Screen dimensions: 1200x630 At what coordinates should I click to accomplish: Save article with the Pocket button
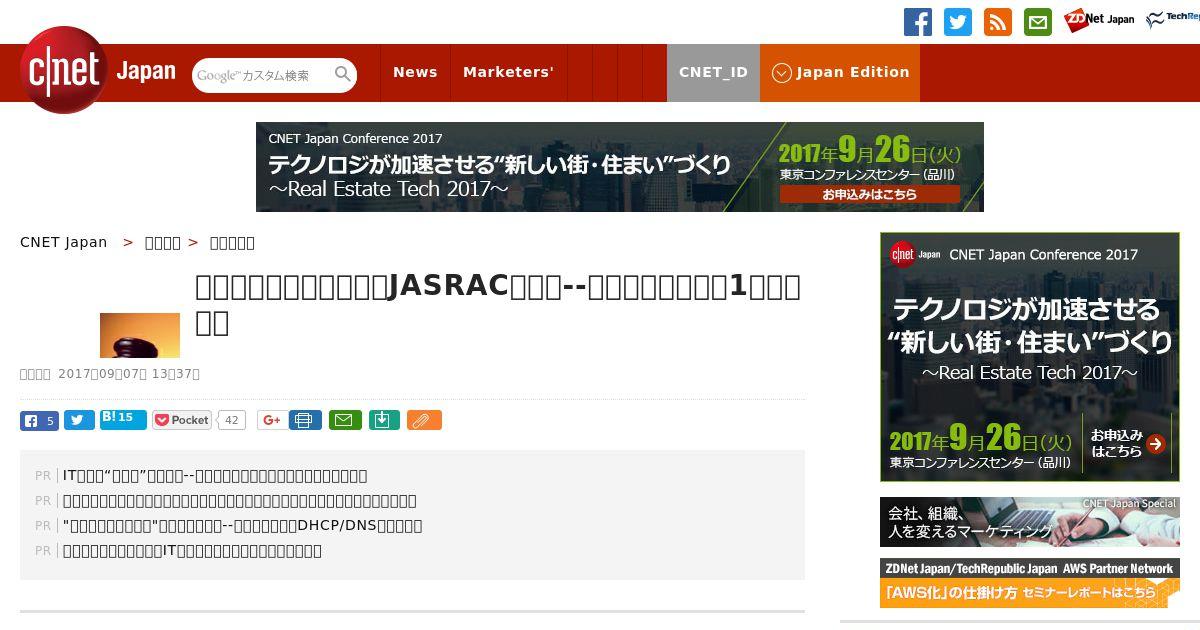point(182,420)
